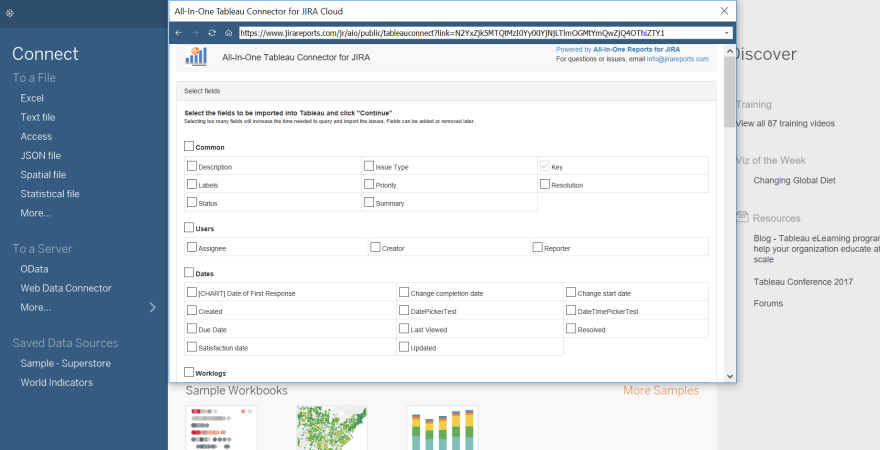Tick the Updated checkbox

tap(404, 347)
